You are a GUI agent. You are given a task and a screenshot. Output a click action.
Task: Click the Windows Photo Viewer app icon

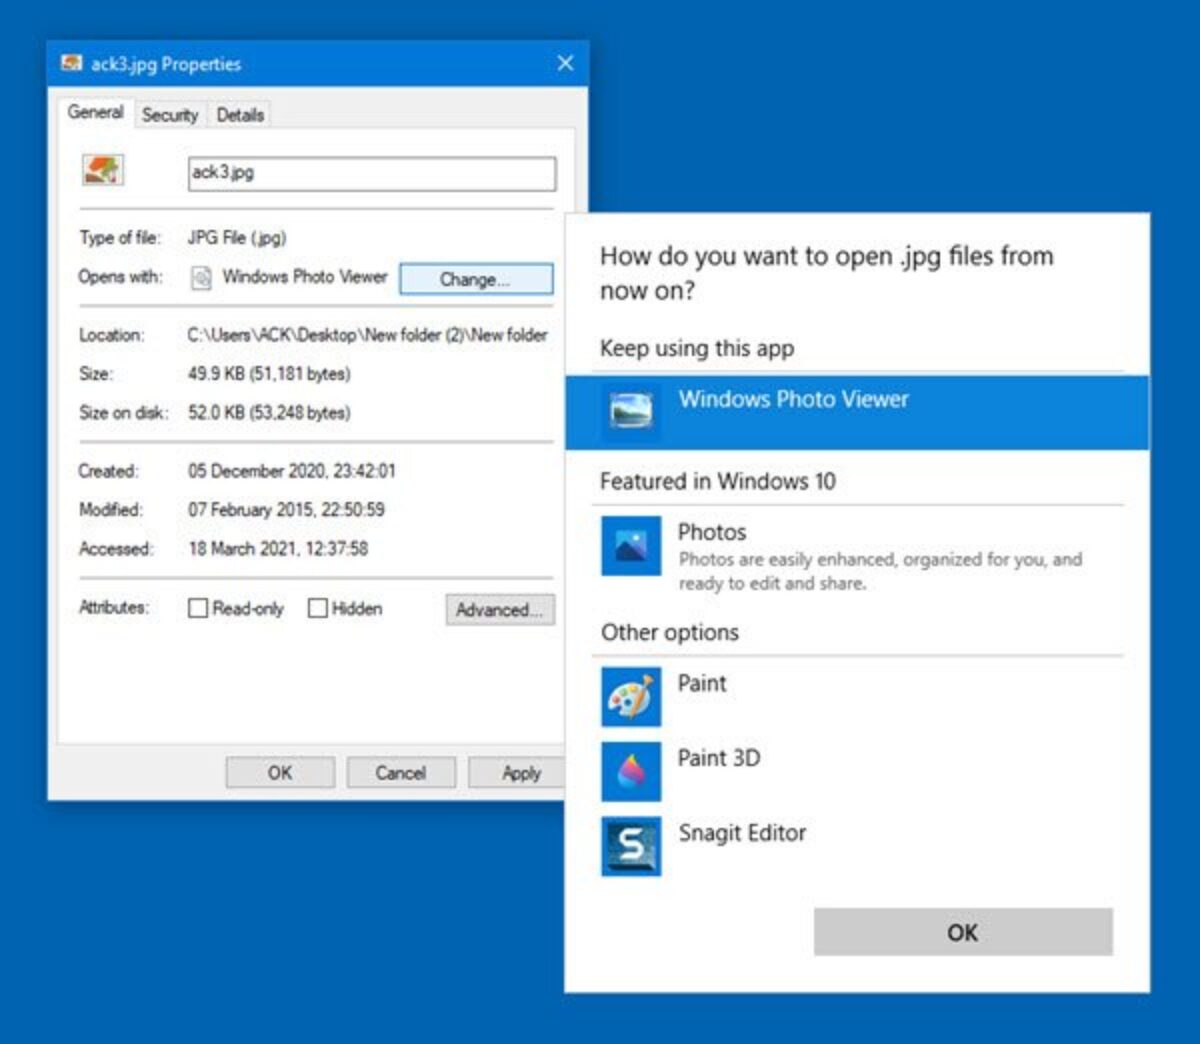tap(631, 410)
